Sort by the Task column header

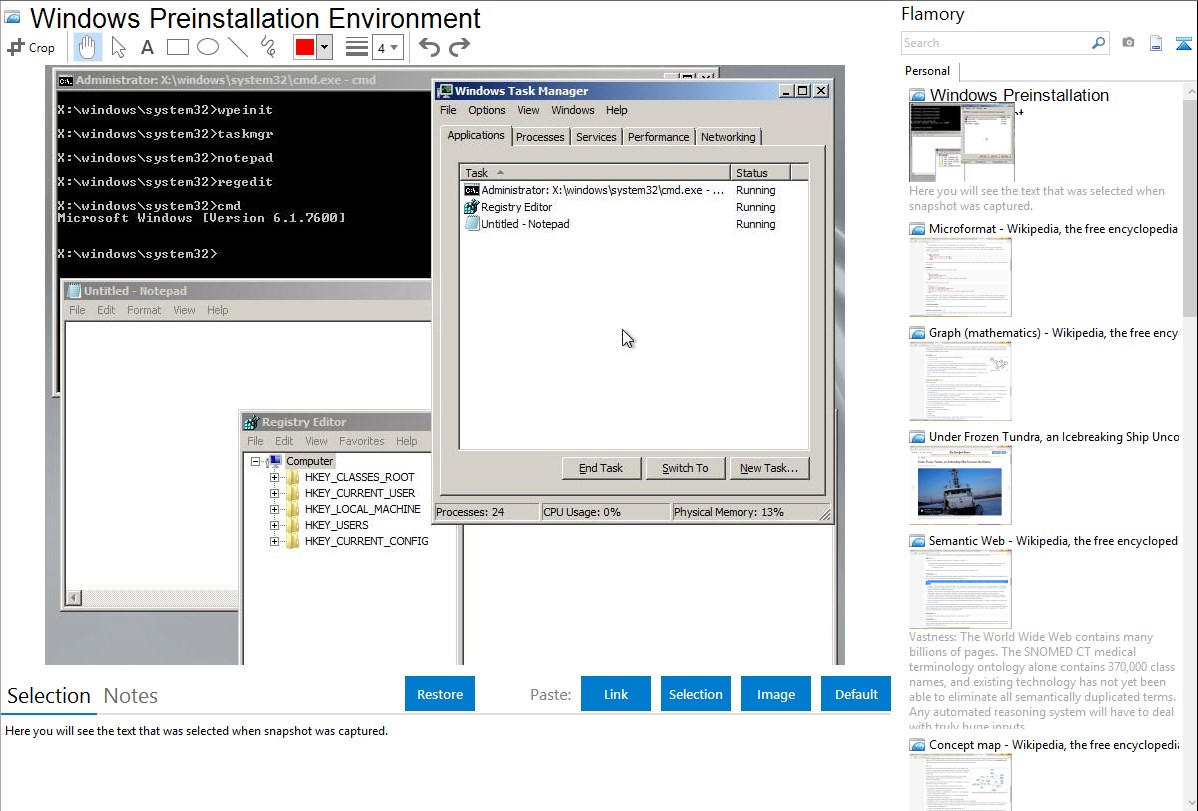pos(594,173)
